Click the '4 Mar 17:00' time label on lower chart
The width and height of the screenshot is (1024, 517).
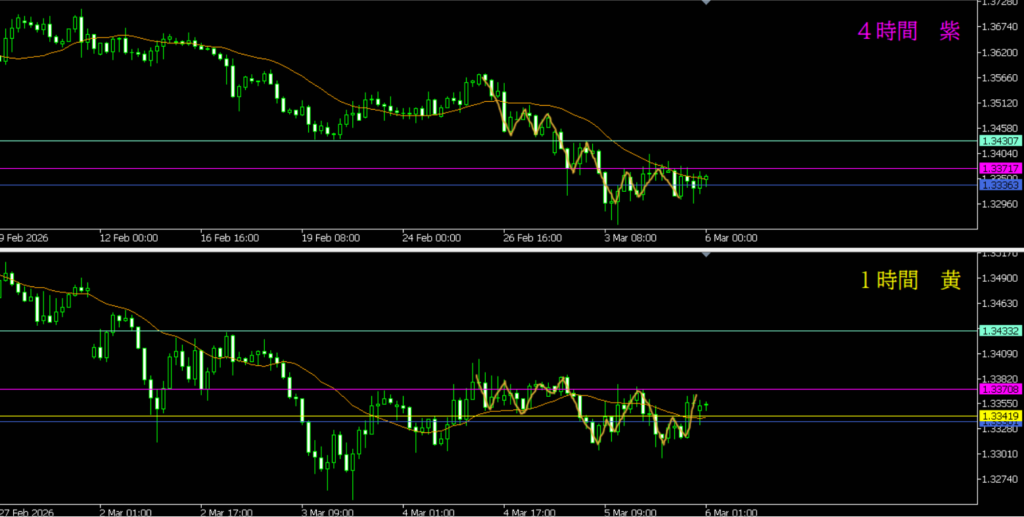[x=530, y=511]
